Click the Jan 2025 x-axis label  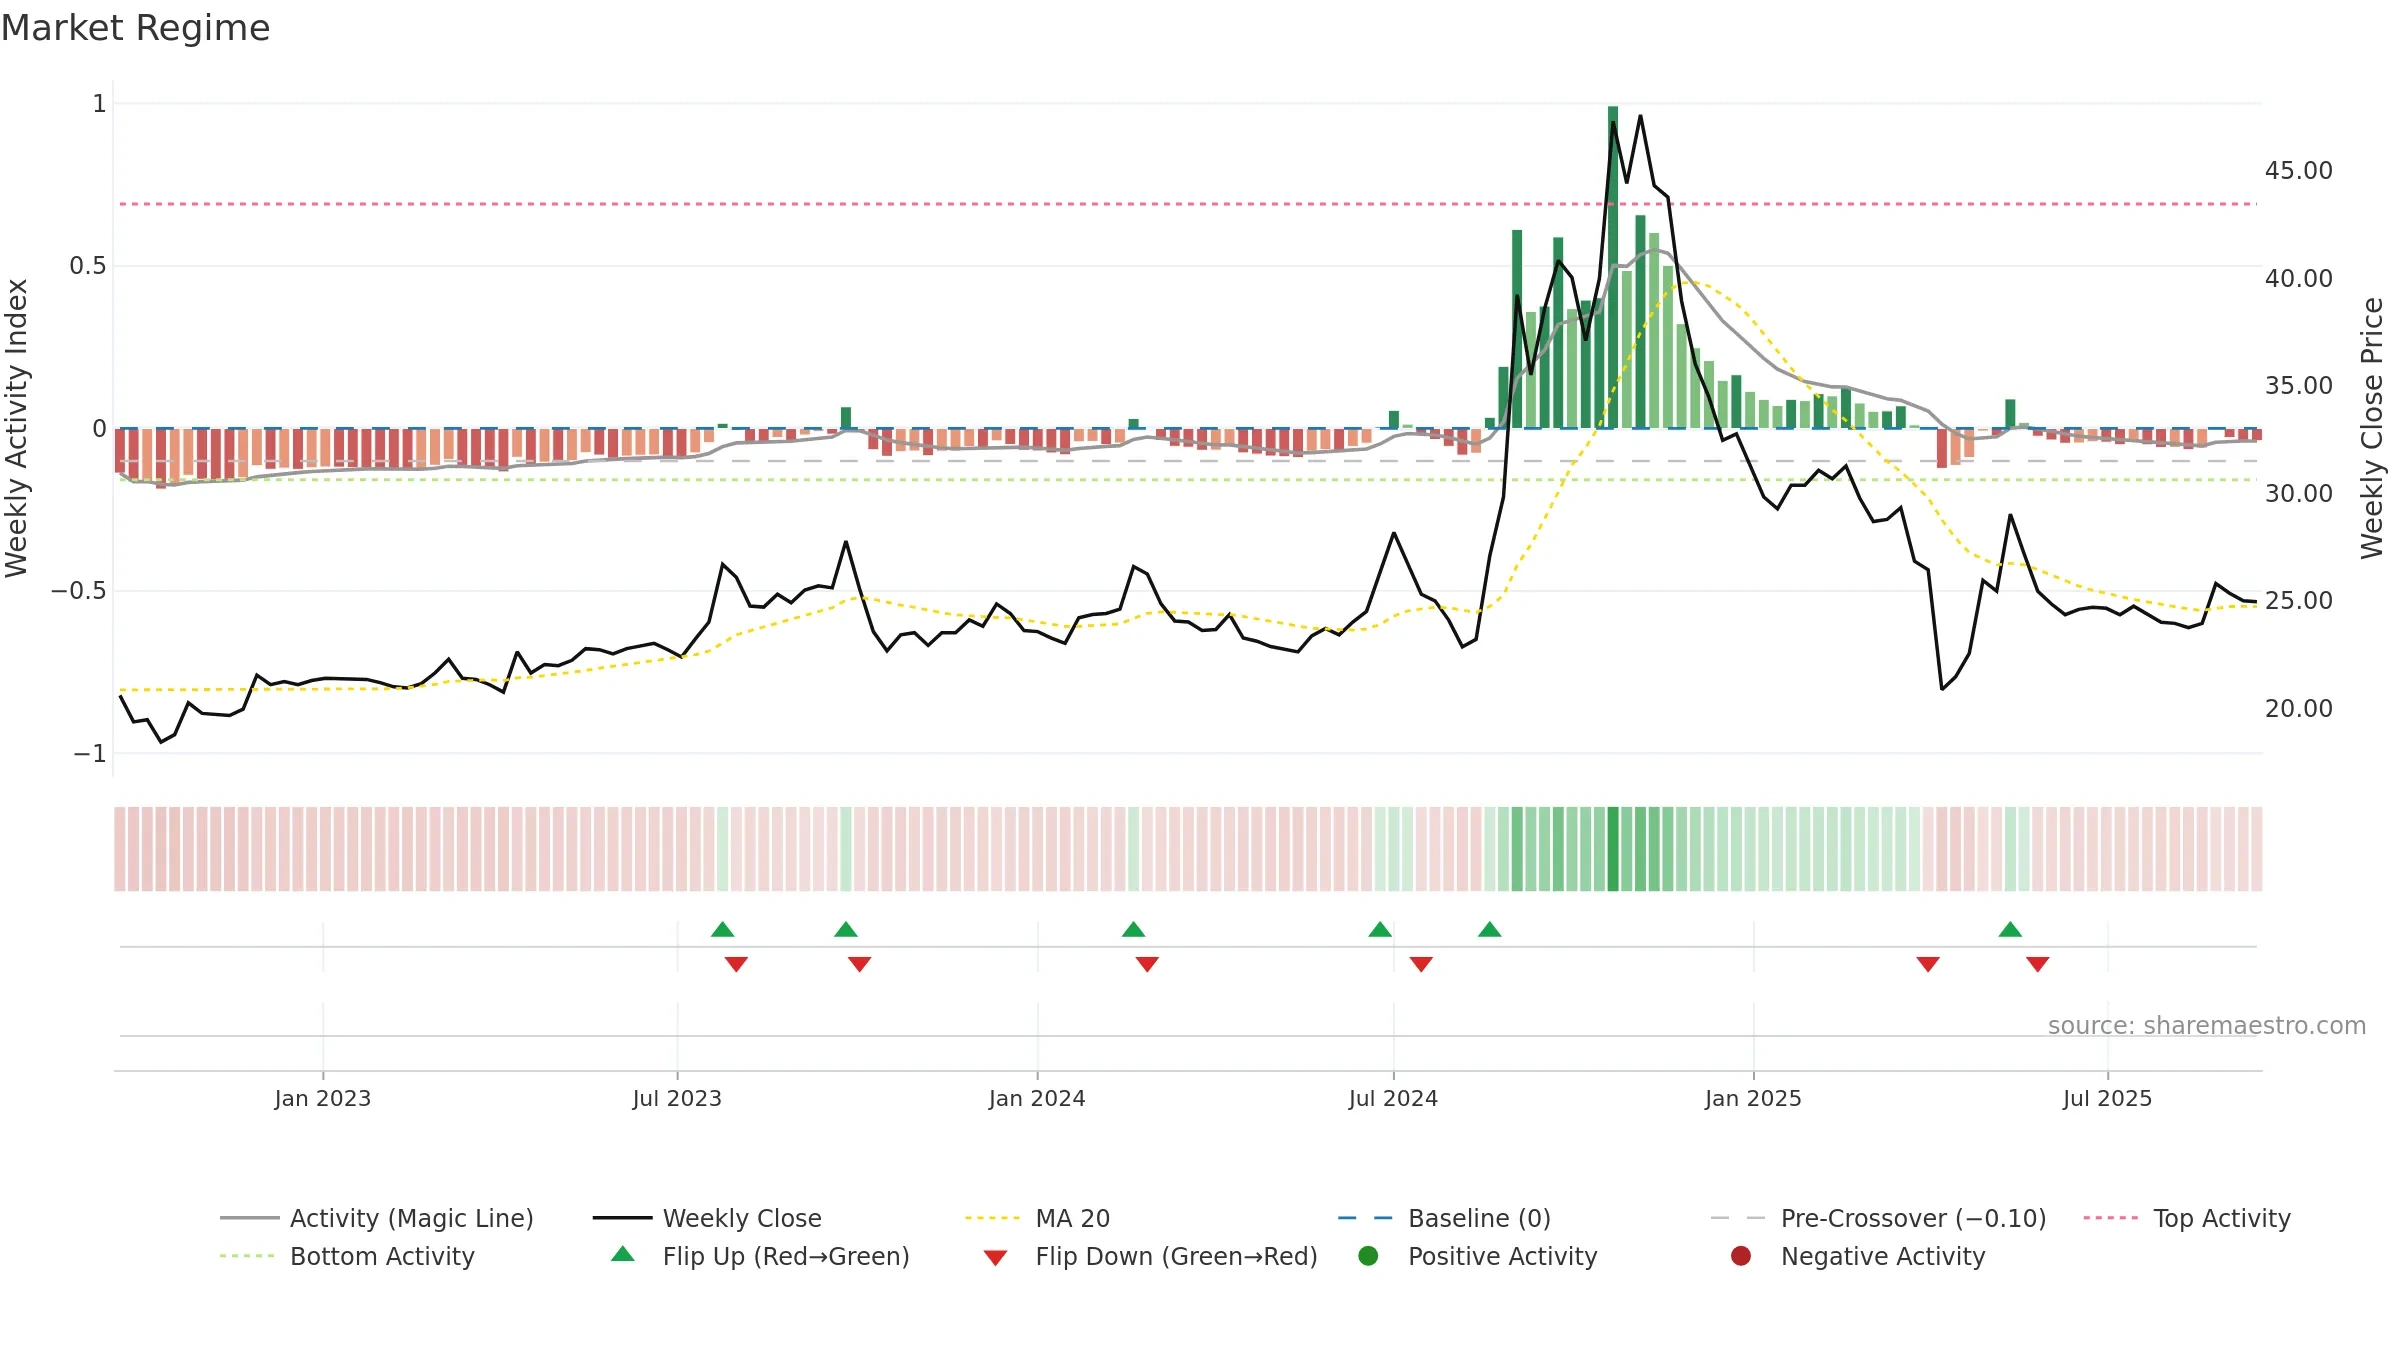[1753, 1099]
